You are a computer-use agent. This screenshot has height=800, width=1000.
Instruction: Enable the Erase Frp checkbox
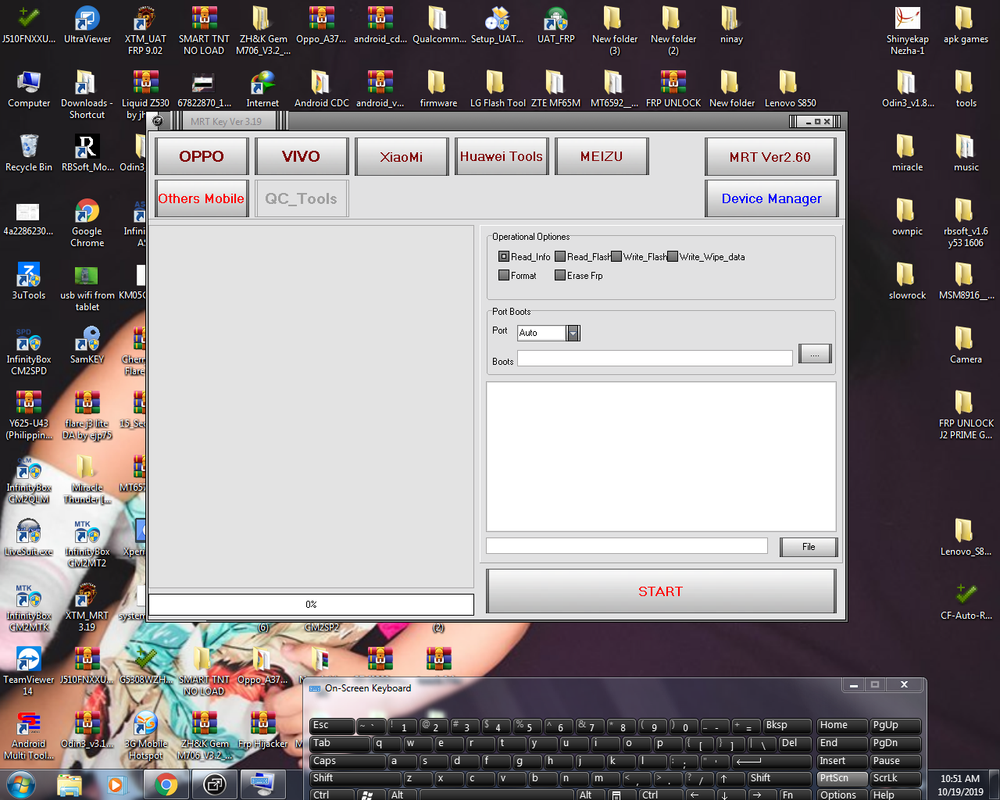(x=560, y=275)
